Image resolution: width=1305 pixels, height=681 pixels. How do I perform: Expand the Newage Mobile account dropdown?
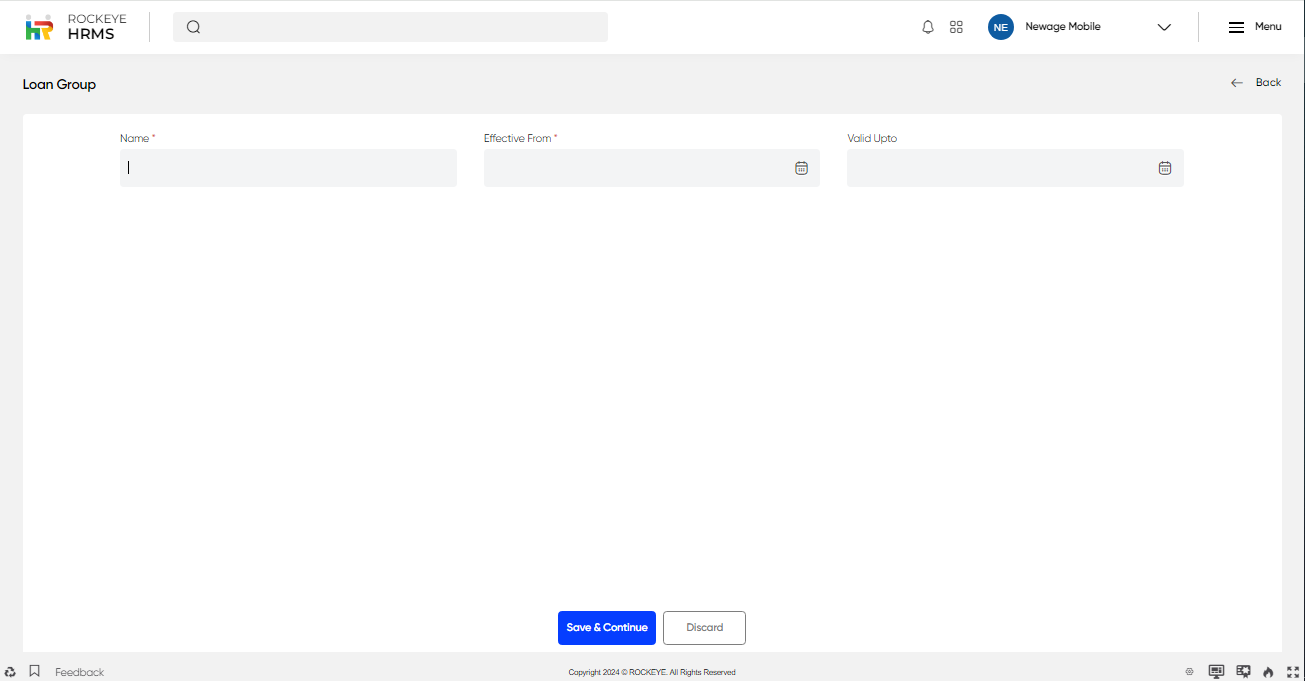(x=1164, y=27)
